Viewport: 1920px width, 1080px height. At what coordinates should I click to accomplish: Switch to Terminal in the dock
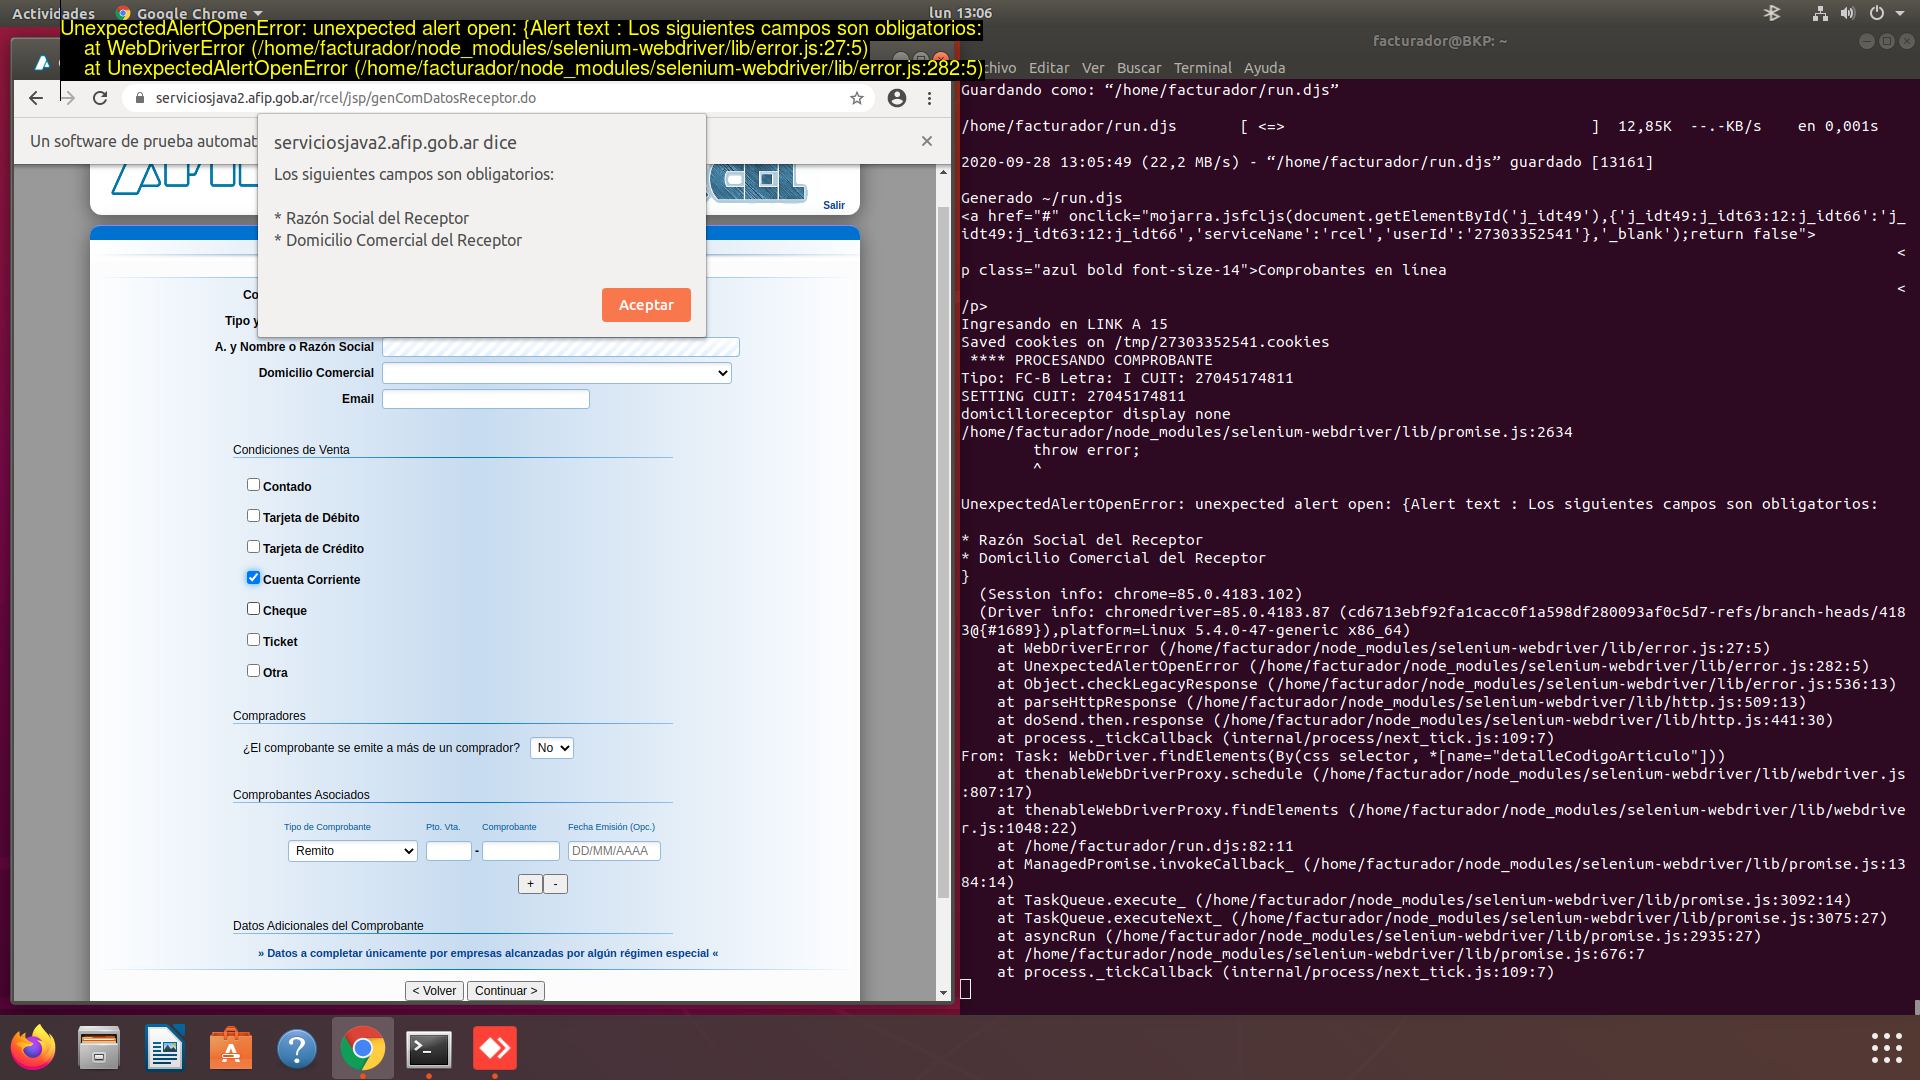click(429, 1048)
